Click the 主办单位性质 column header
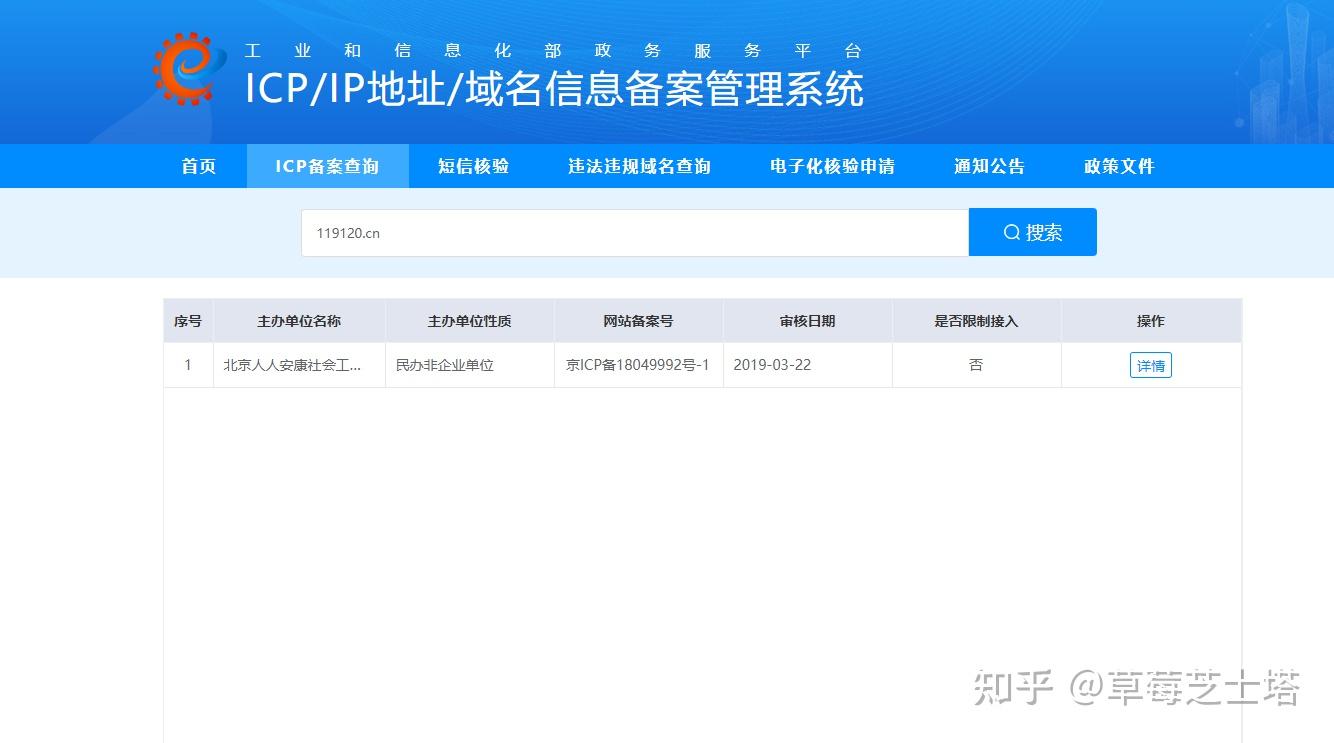 coord(469,321)
